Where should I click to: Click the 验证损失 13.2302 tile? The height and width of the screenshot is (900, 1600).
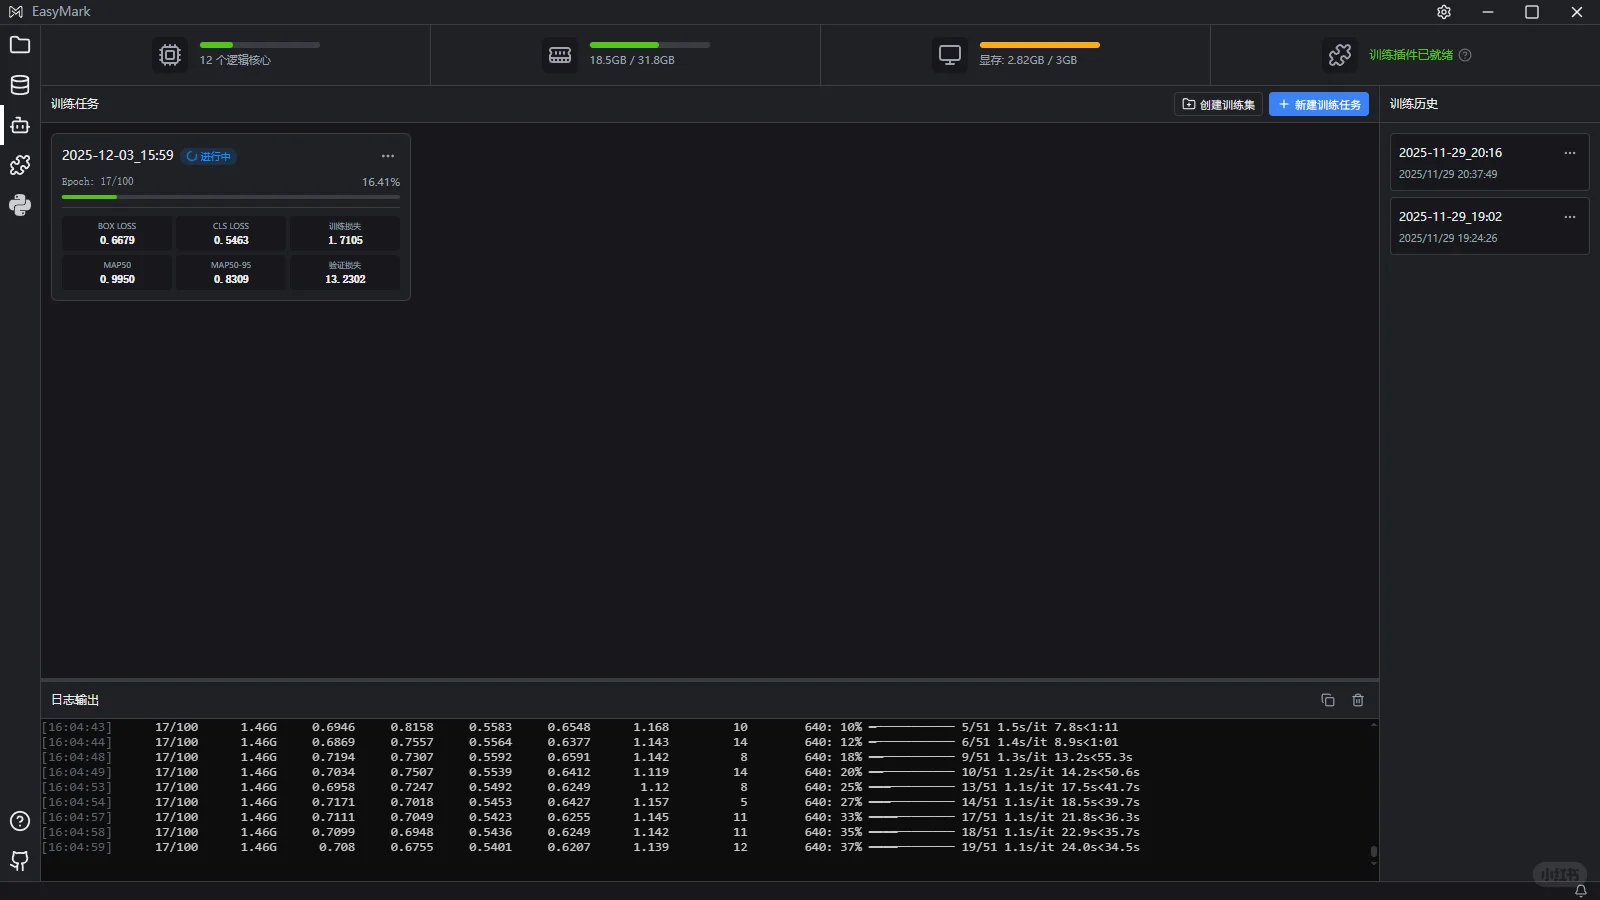click(x=345, y=272)
